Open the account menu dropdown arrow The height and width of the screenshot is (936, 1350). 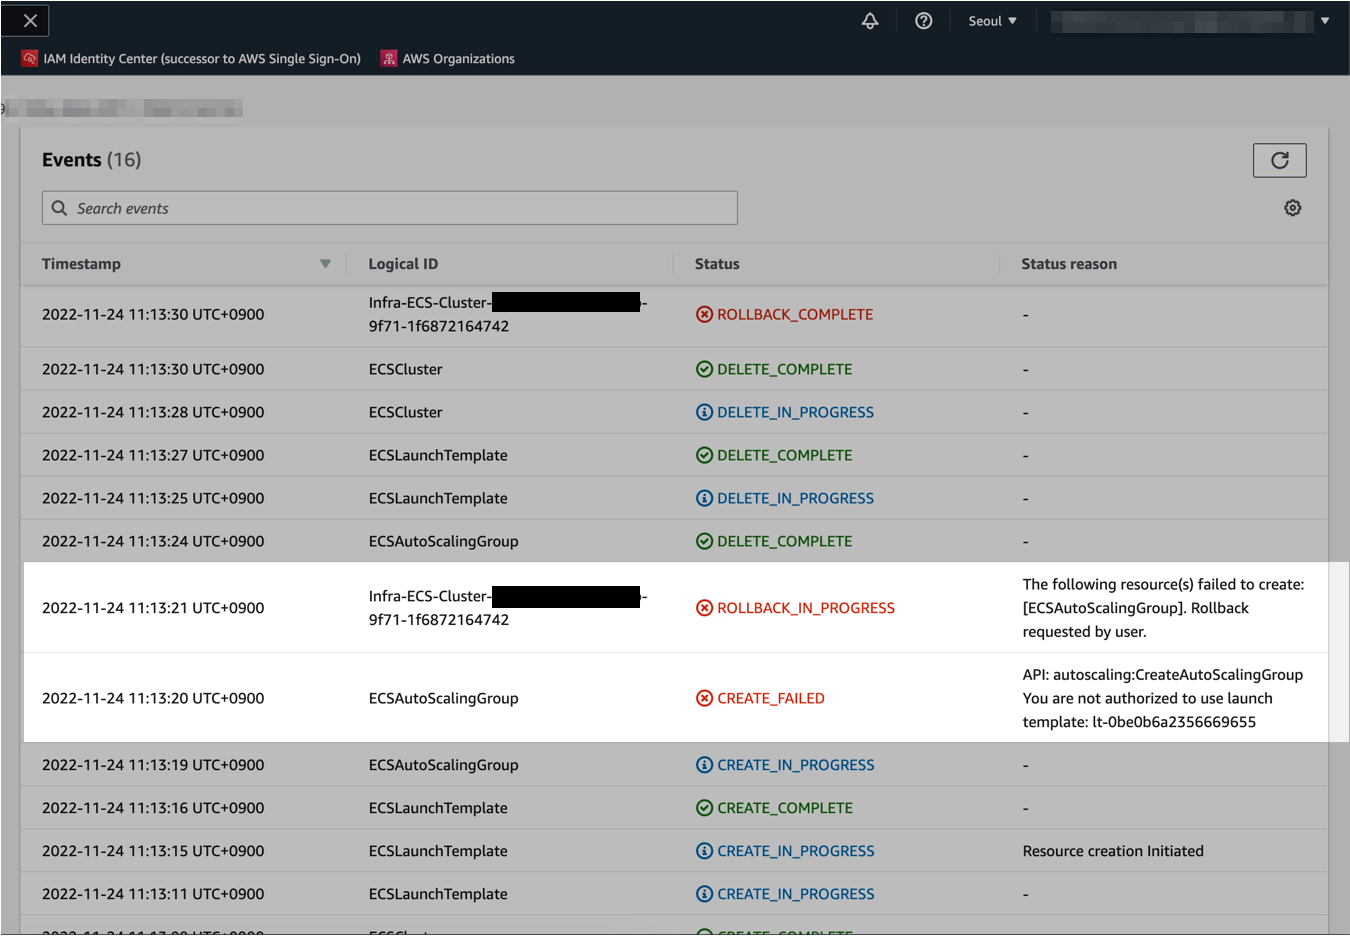pyautogui.click(x=1325, y=21)
